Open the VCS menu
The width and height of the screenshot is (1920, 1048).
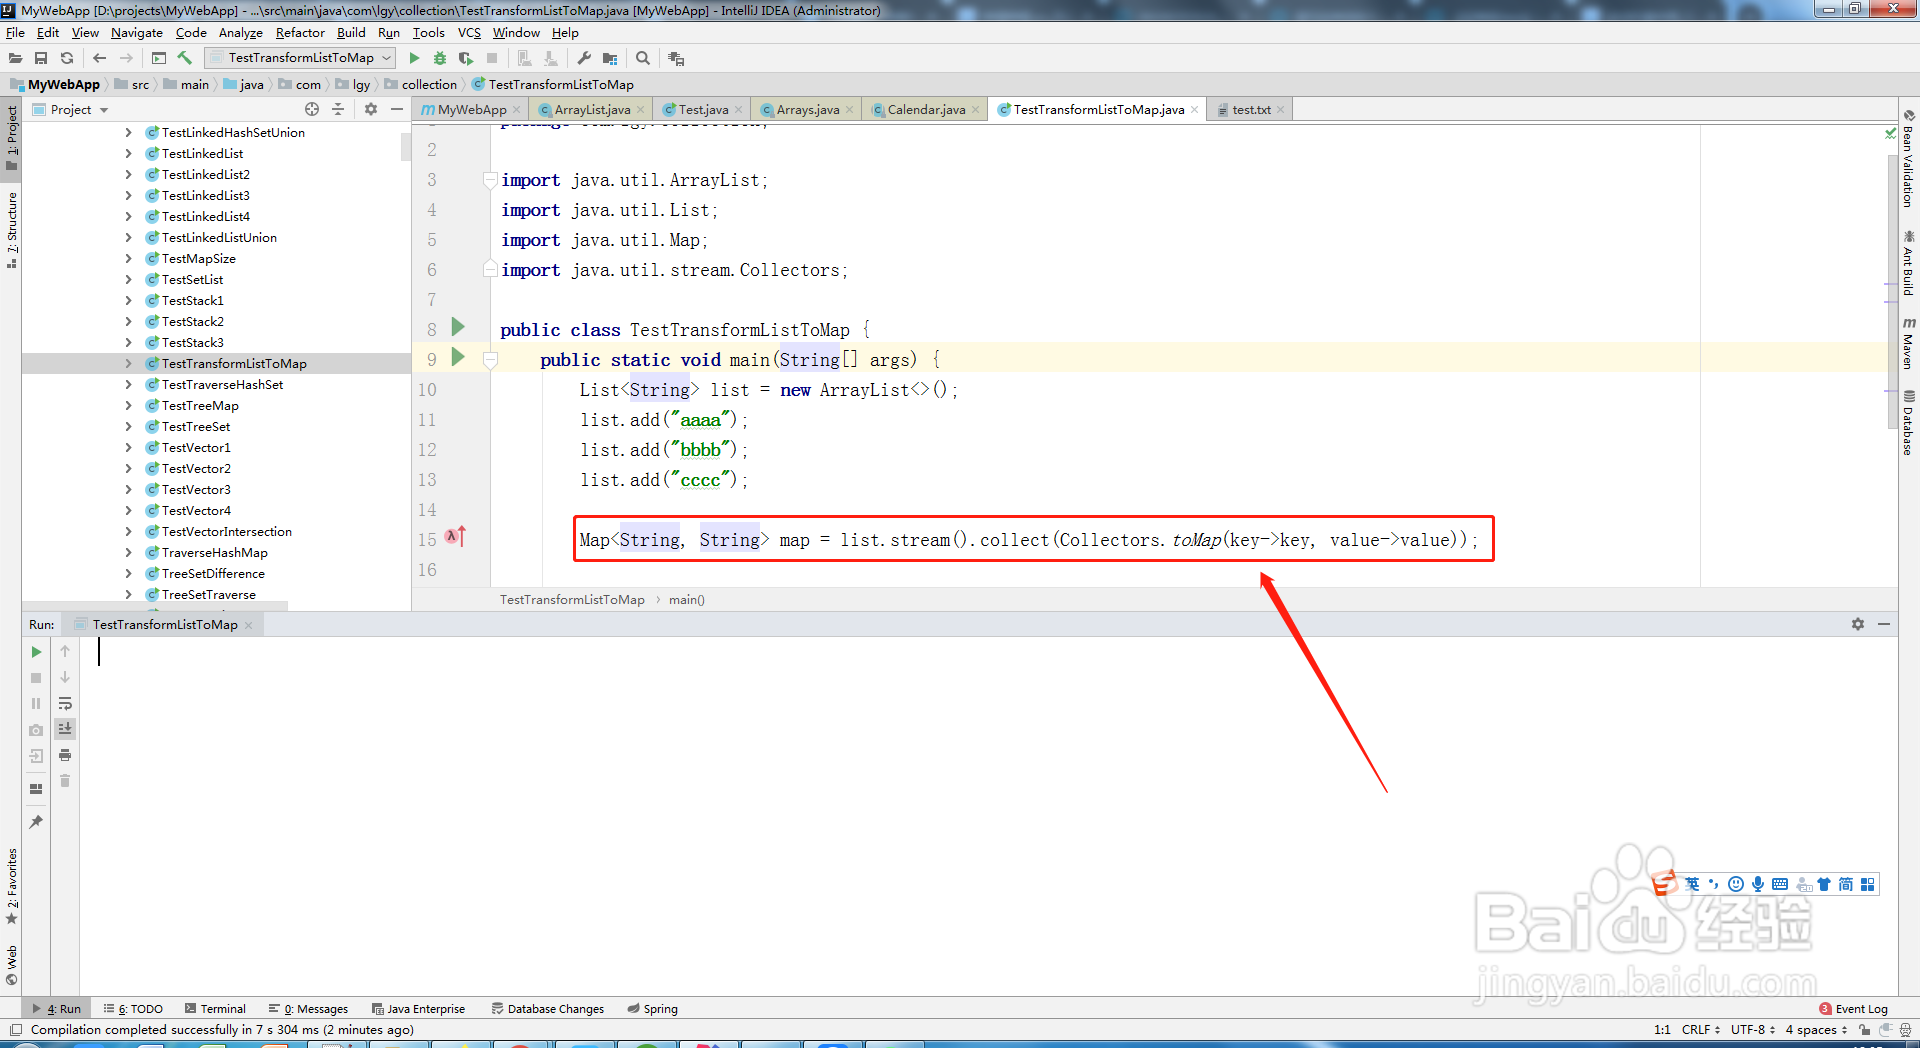point(469,33)
